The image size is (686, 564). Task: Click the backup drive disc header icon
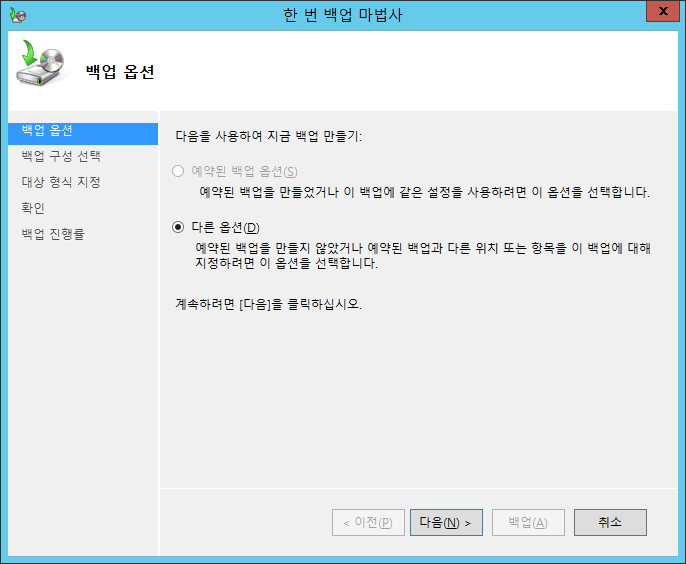pyautogui.click(x=40, y=63)
